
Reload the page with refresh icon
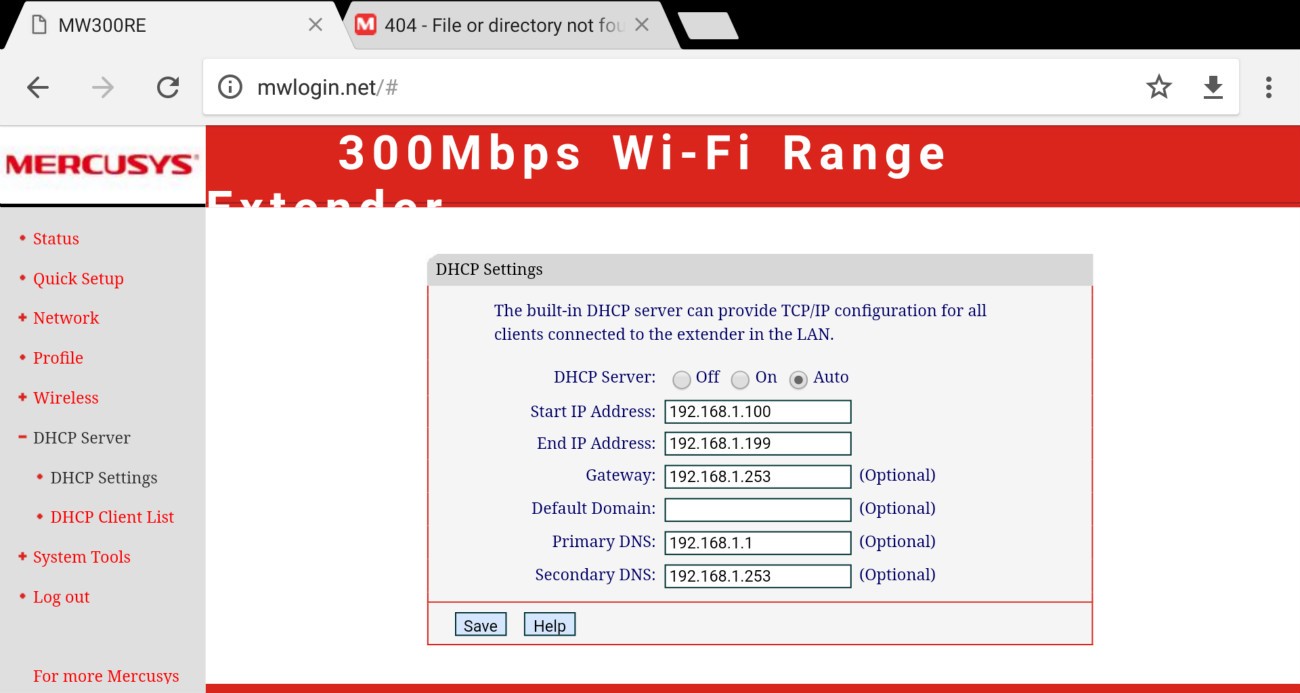point(167,88)
